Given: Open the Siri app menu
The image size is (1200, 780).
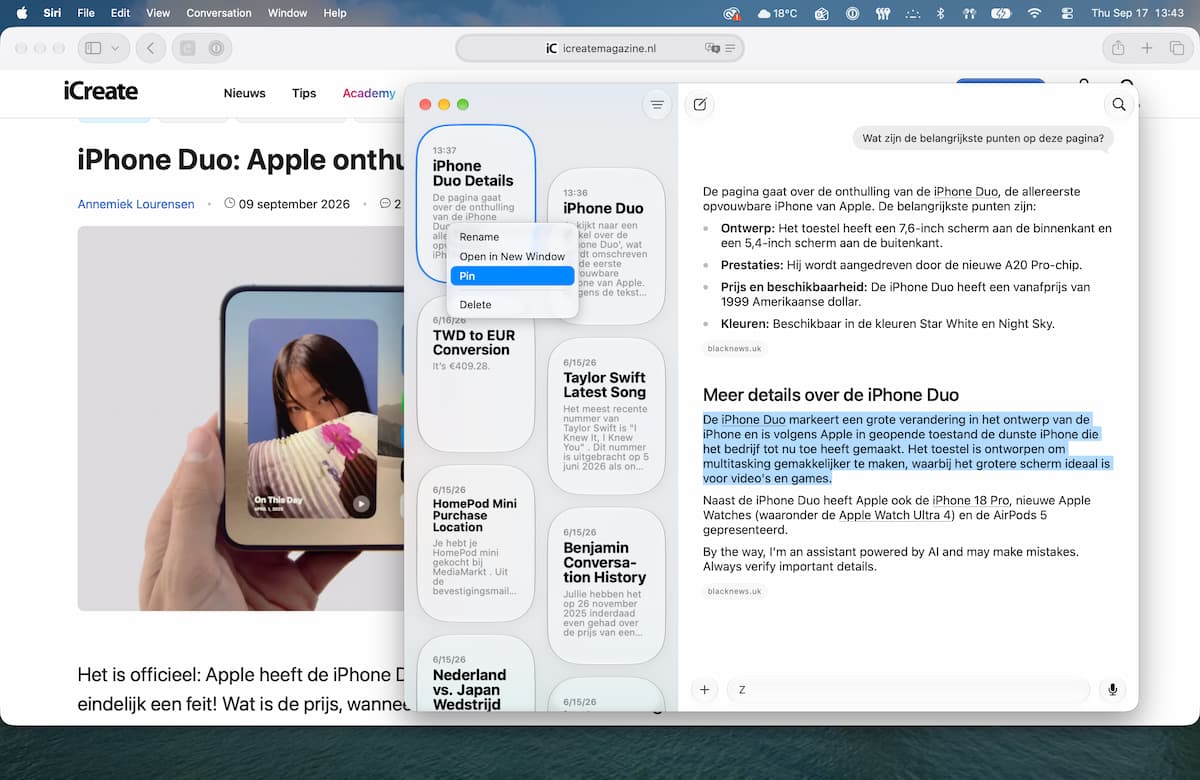Looking at the screenshot, I should point(53,13).
